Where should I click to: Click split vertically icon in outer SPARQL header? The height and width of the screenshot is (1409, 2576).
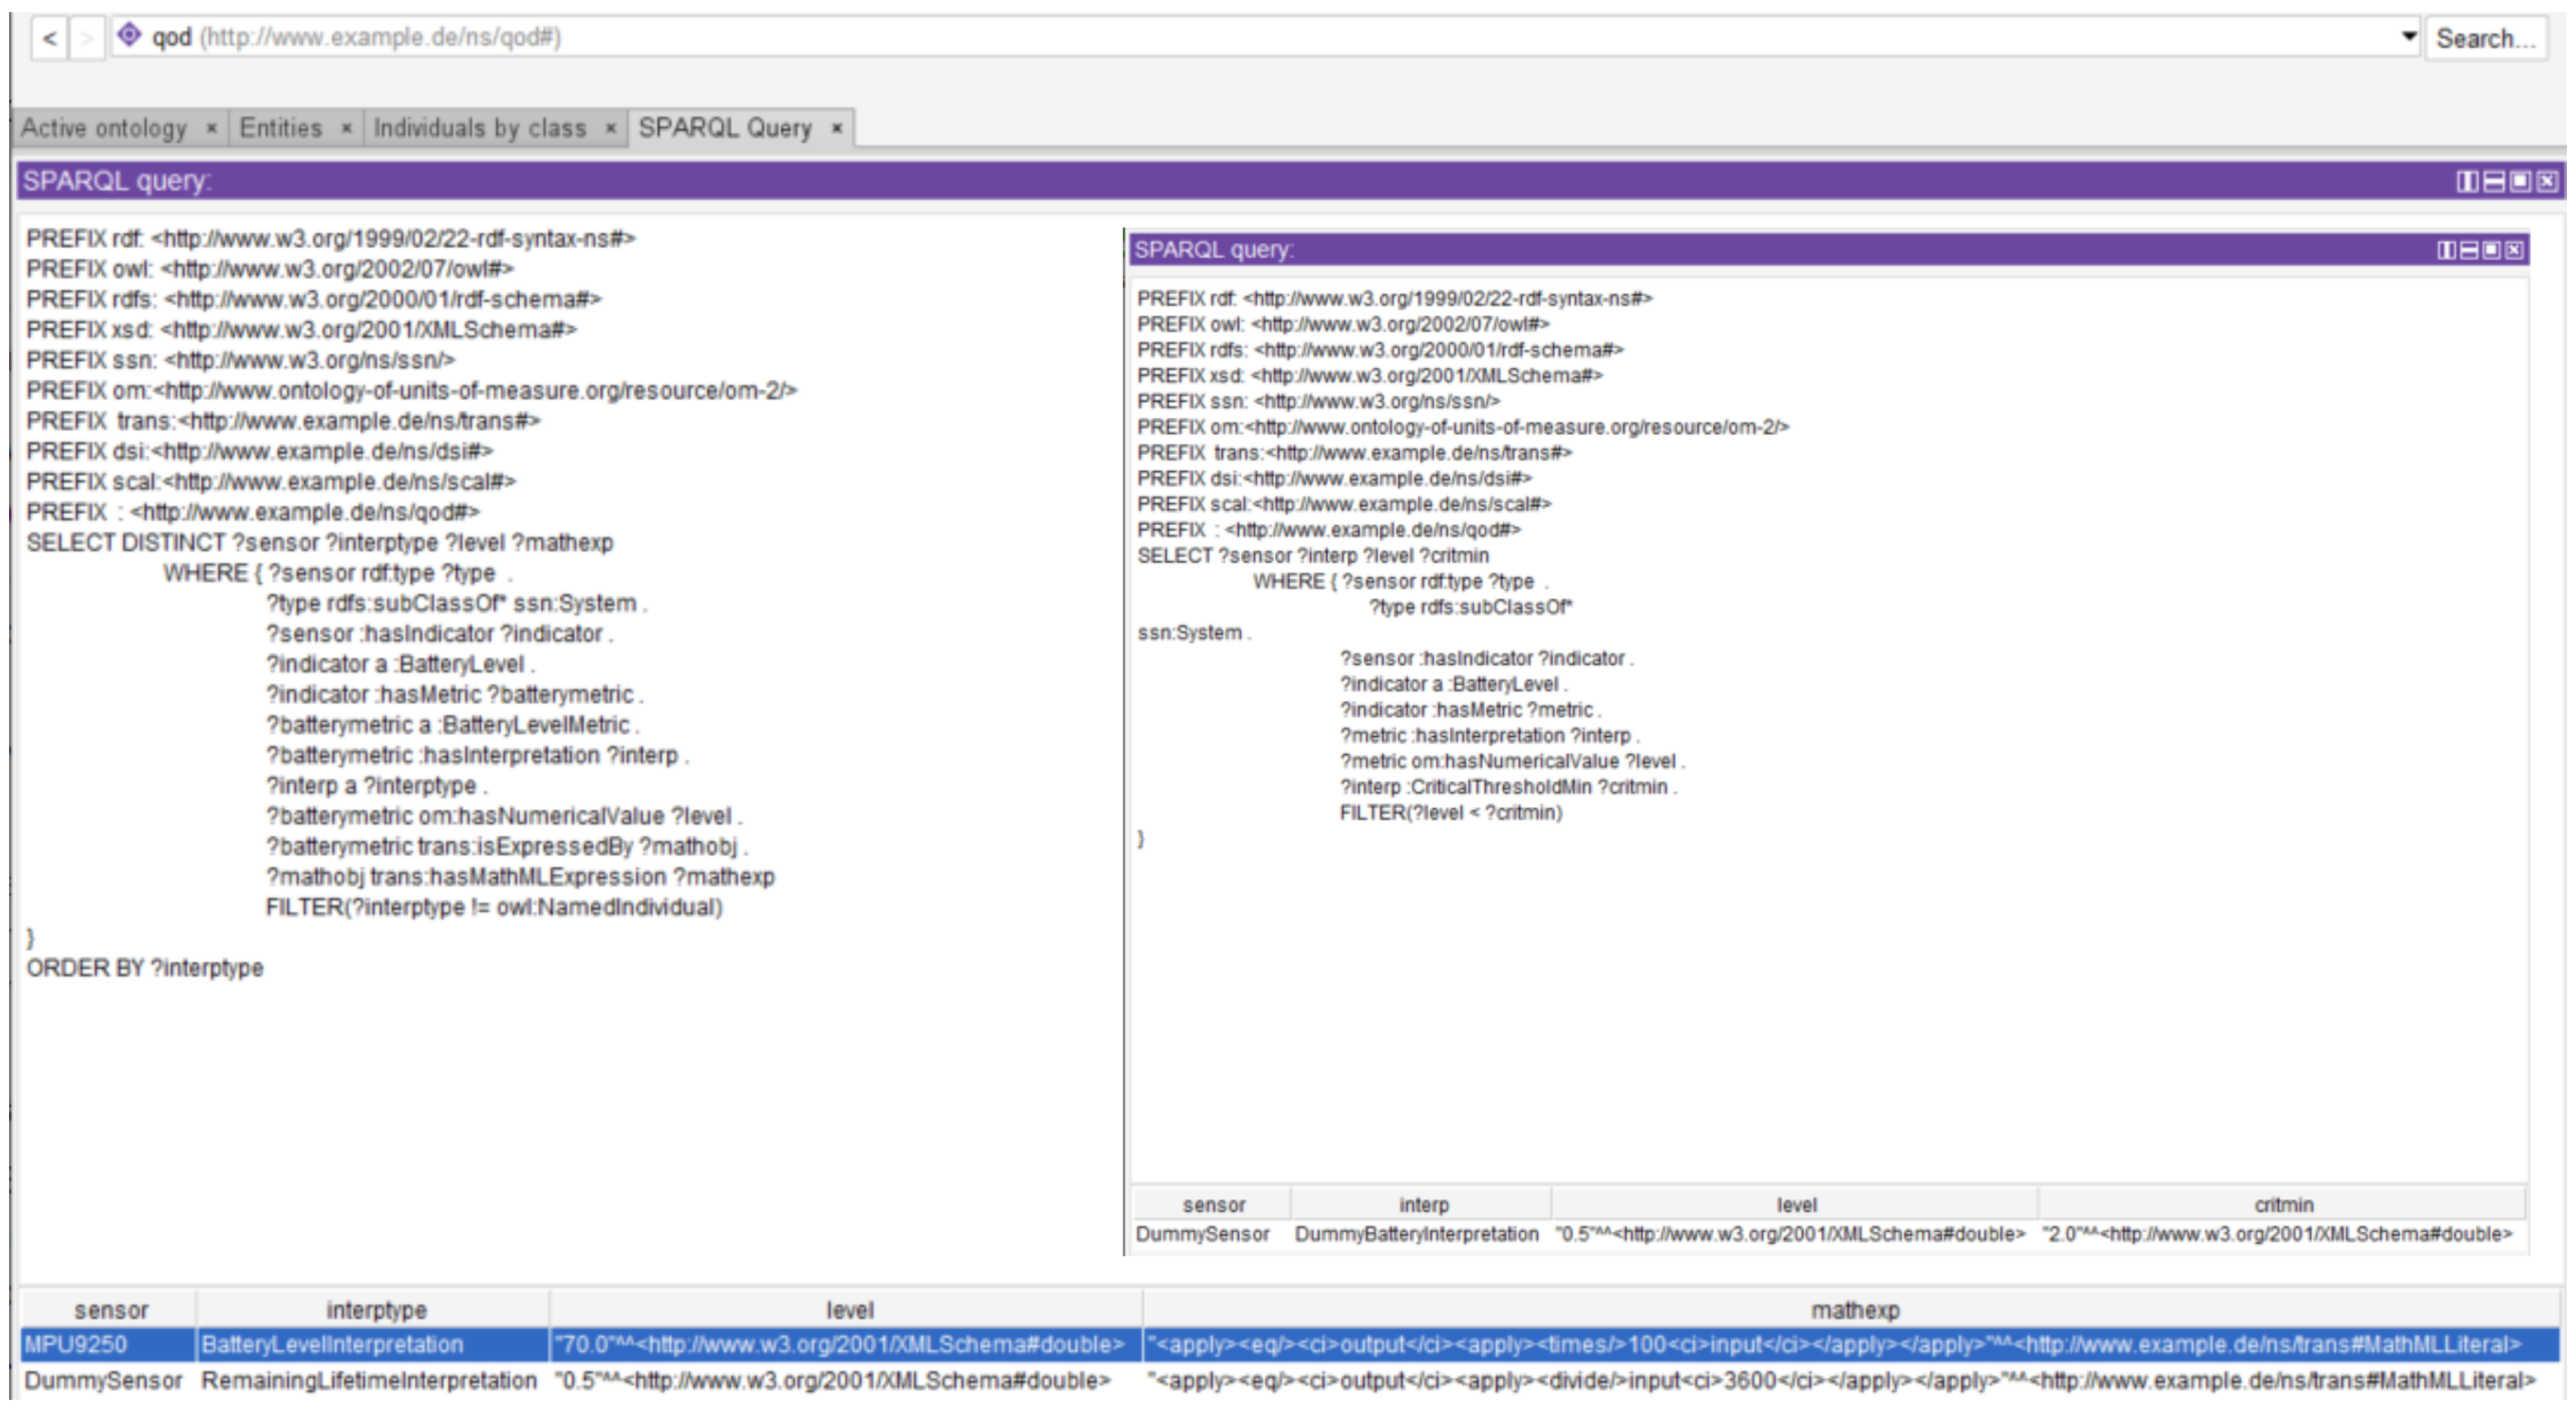pyautogui.click(x=2467, y=181)
